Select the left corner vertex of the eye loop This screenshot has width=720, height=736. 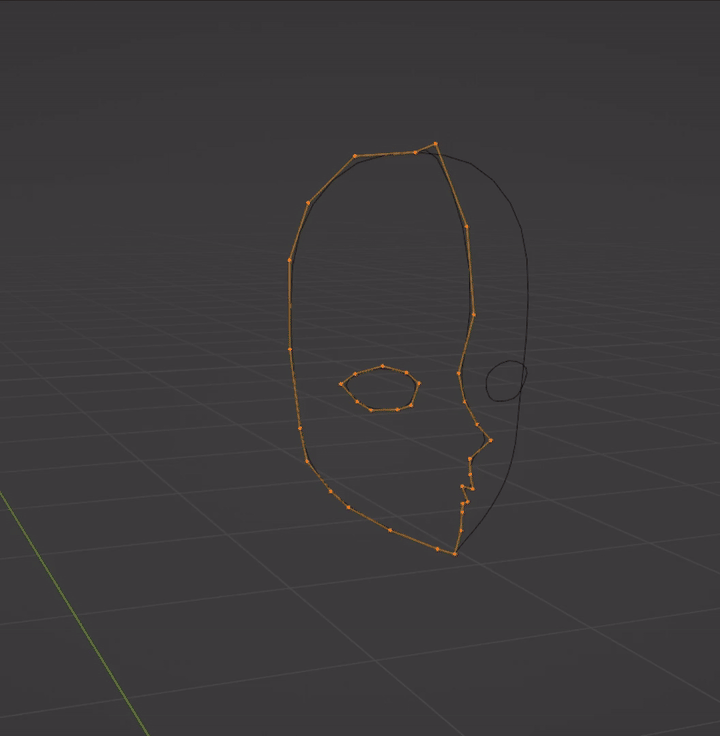pos(341,384)
